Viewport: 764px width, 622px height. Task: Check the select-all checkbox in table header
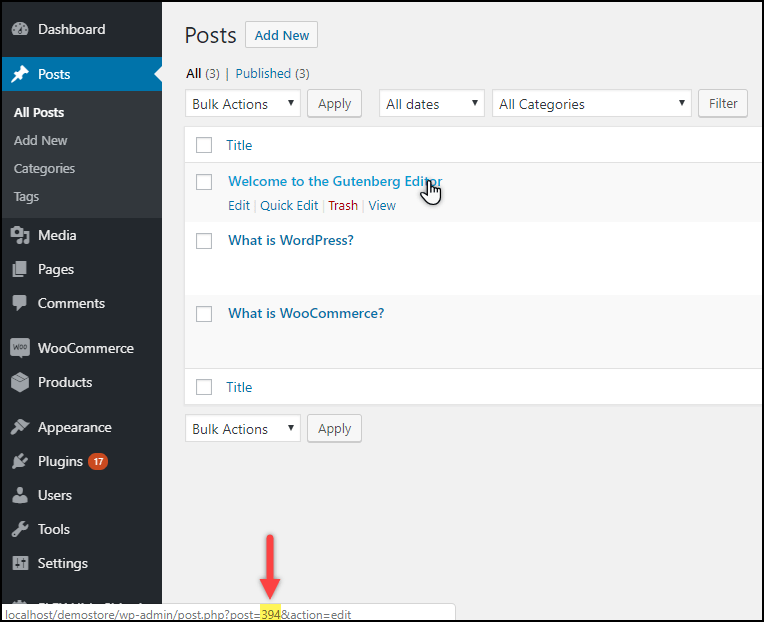point(204,145)
